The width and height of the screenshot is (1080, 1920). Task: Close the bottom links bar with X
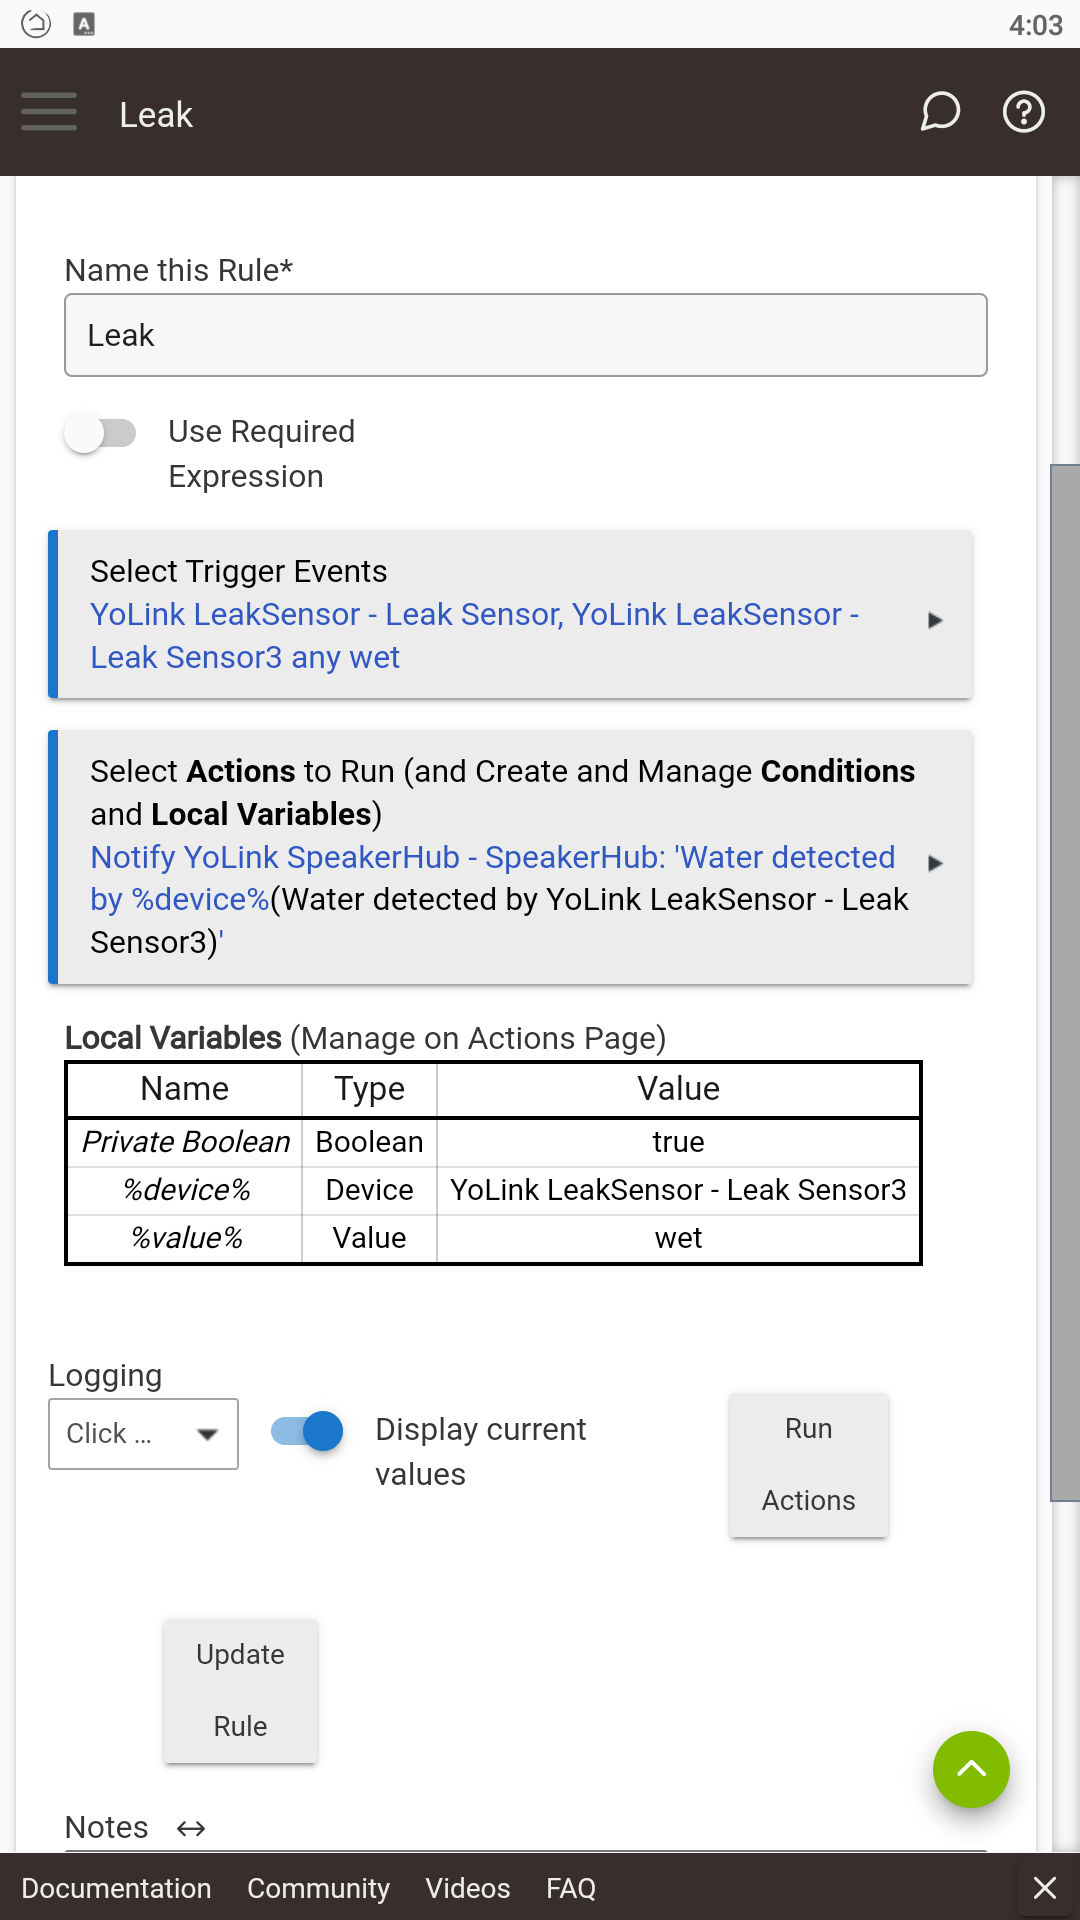pos(1045,1887)
